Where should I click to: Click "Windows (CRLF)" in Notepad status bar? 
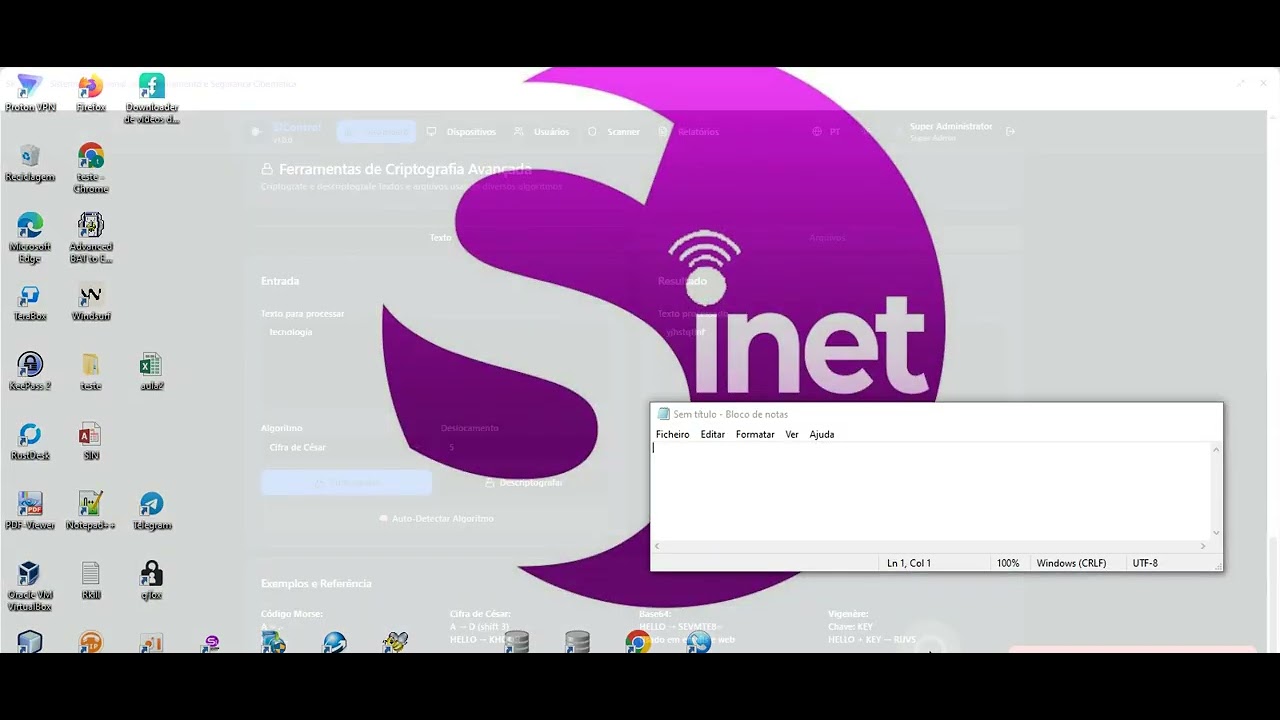[1071, 563]
